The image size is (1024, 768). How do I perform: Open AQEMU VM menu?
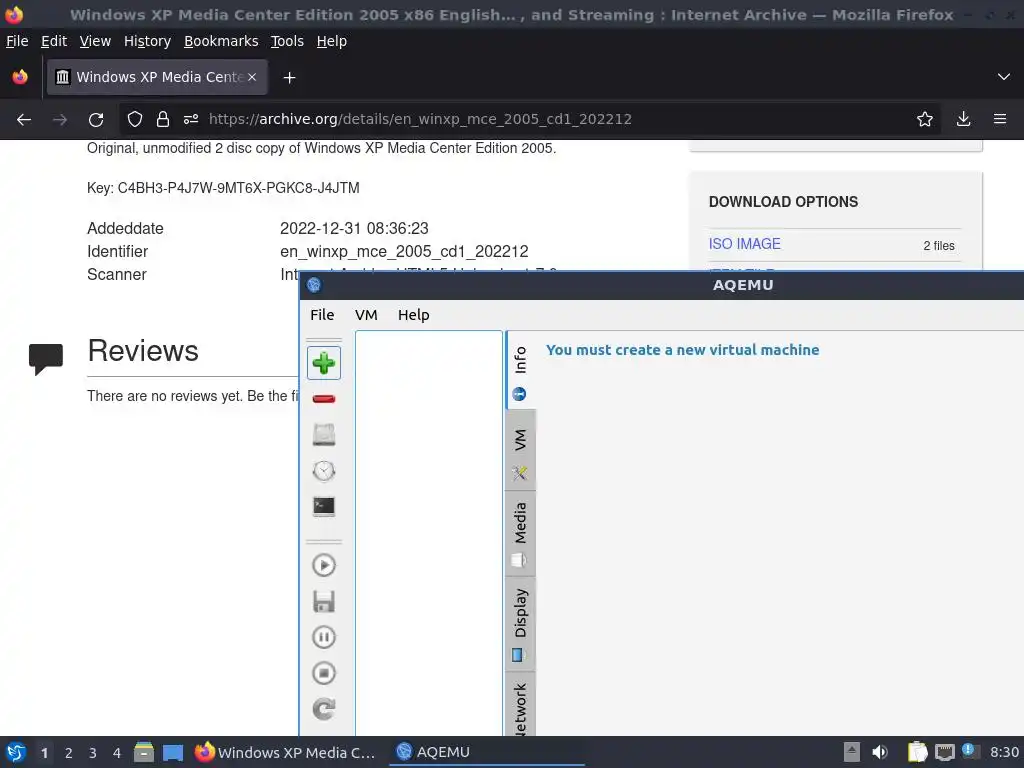point(366,315)
